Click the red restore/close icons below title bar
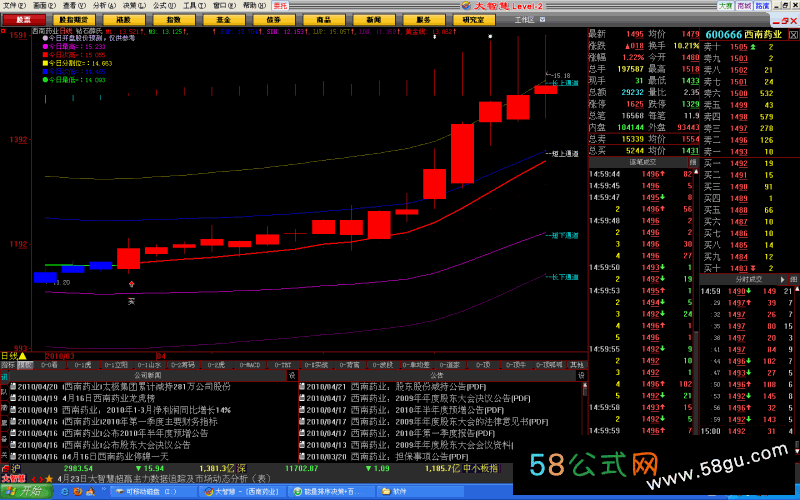This screenshot has width=800, height=500. pos(785,21)
